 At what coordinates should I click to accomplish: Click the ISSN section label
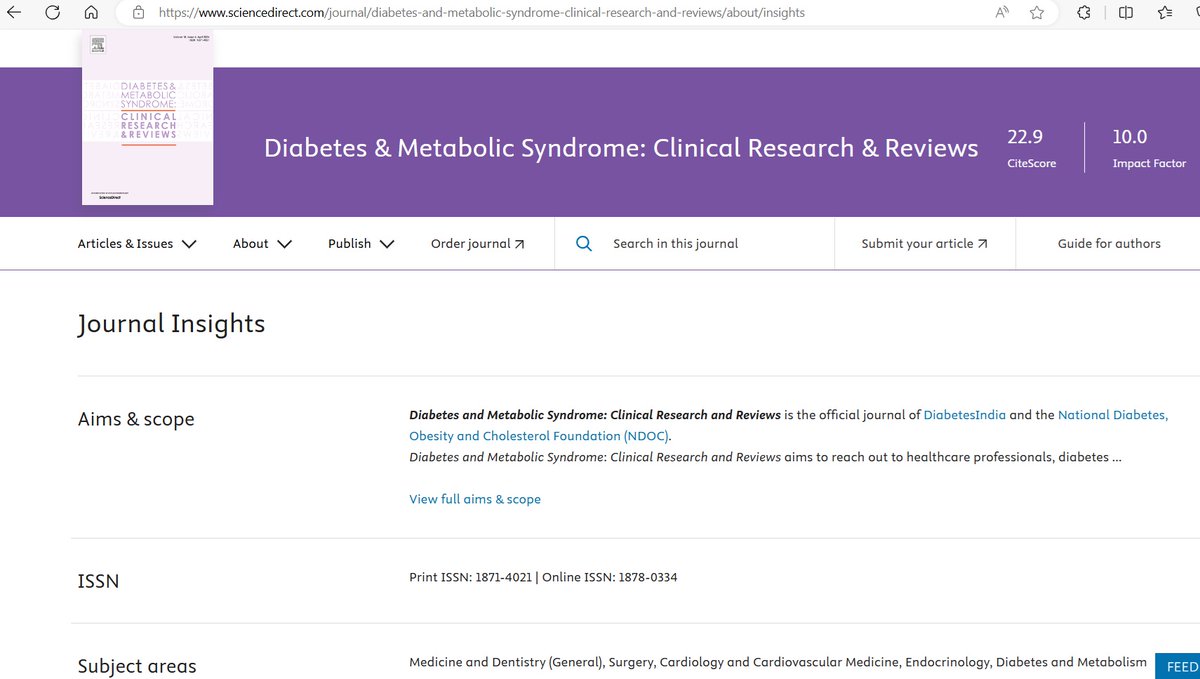(x=98, y=581)
